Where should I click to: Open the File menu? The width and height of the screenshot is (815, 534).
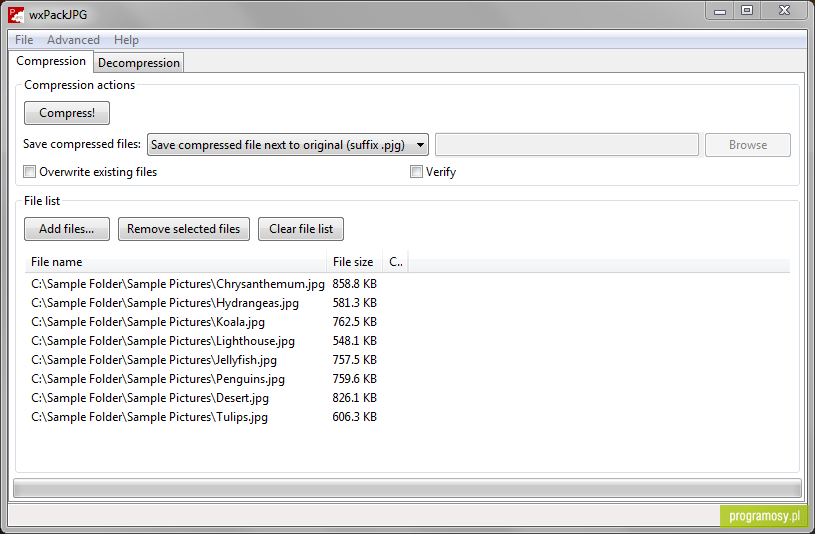coord(24,40)
